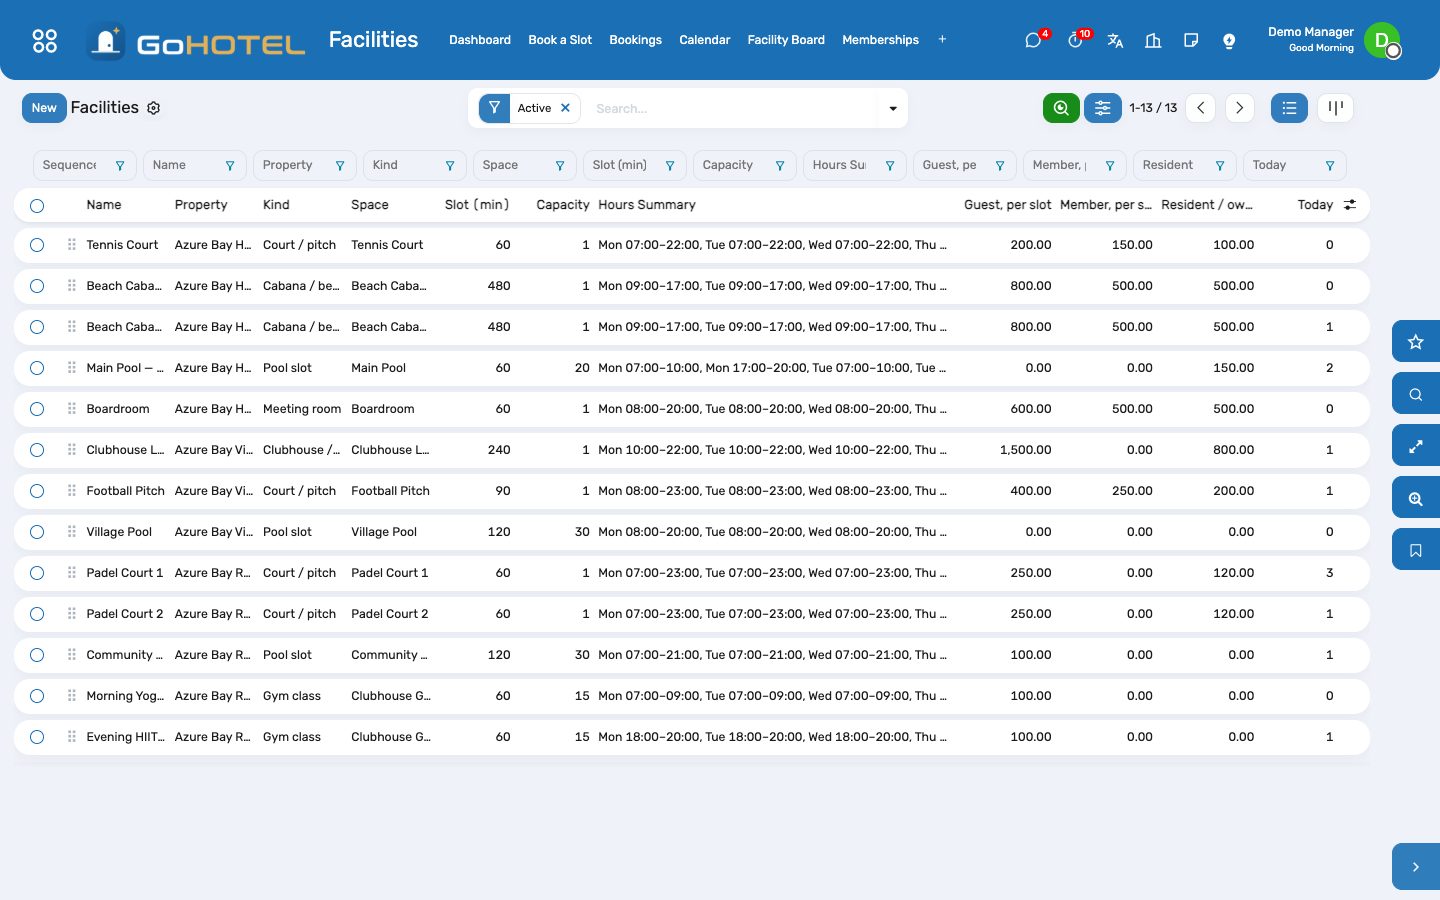Screen dimensions: 1440x900
Task: Click the green search panel button
Action: 1061,108
